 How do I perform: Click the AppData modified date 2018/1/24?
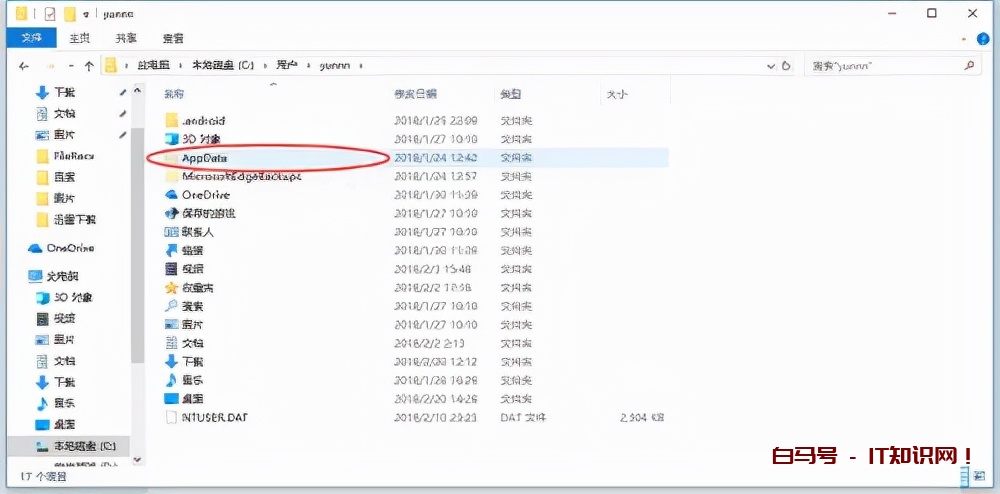coord(436,157)
